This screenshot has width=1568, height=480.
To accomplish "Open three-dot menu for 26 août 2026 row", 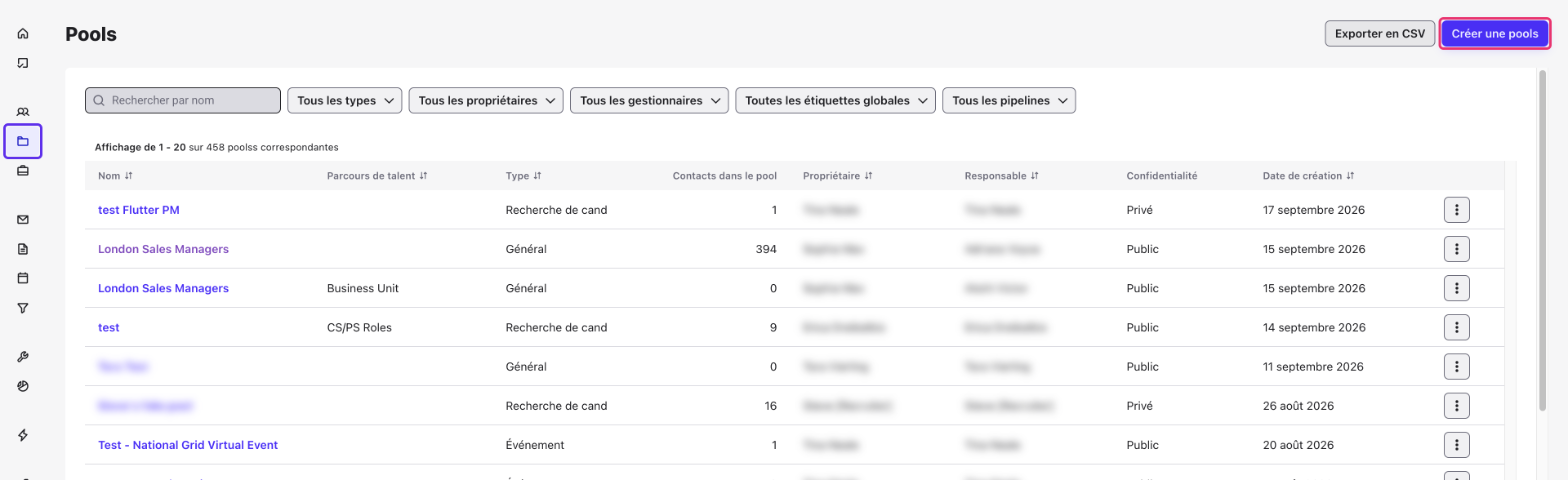I will coord(1457,406).
